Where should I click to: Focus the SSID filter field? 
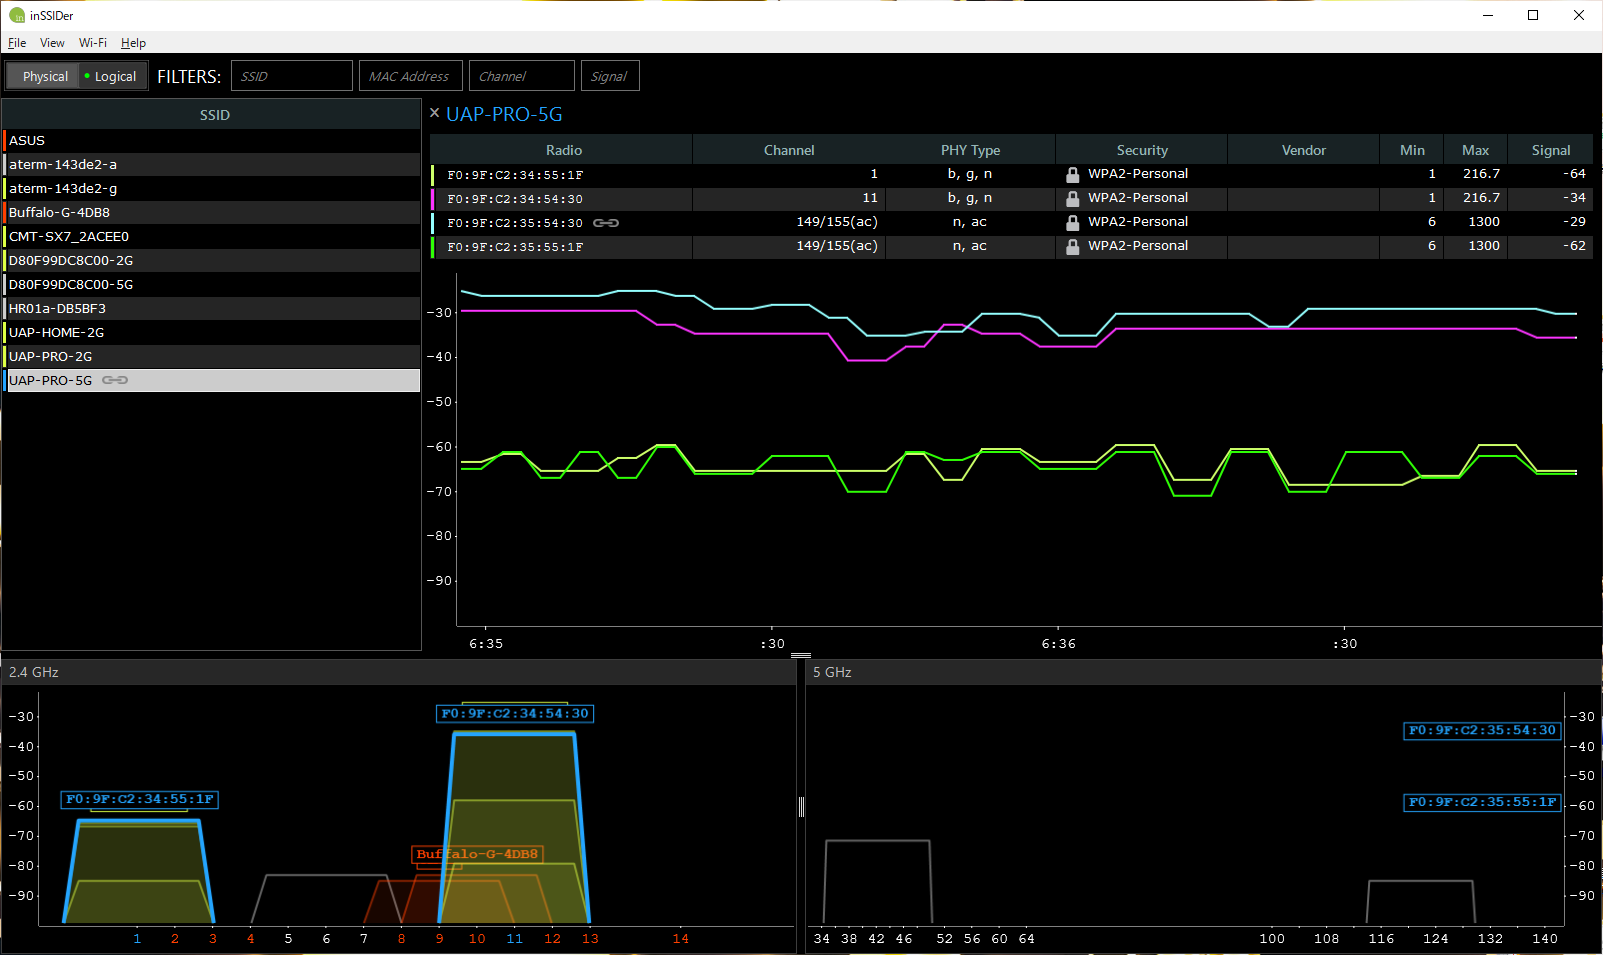tap(292, 76)
